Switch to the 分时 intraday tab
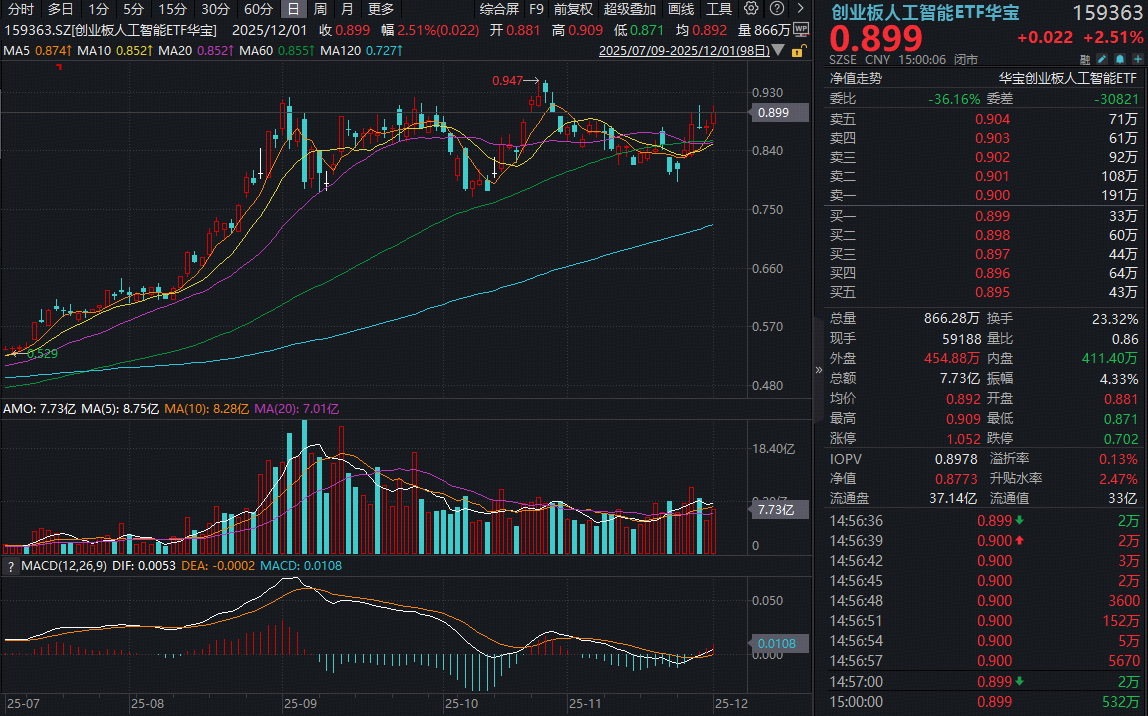The height and width of the screenshot is (716, 1148). point(20,9)
